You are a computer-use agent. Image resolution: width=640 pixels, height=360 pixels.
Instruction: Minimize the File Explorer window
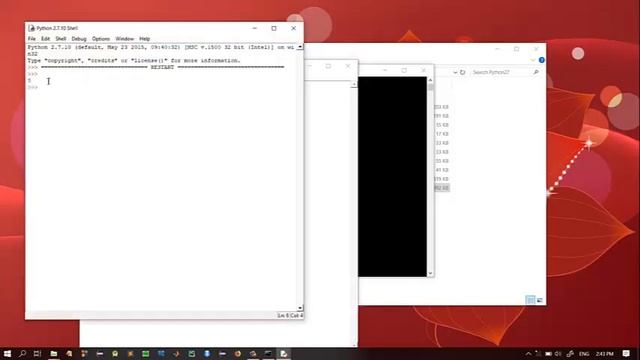pyautogui.click(x=497, y=49)
